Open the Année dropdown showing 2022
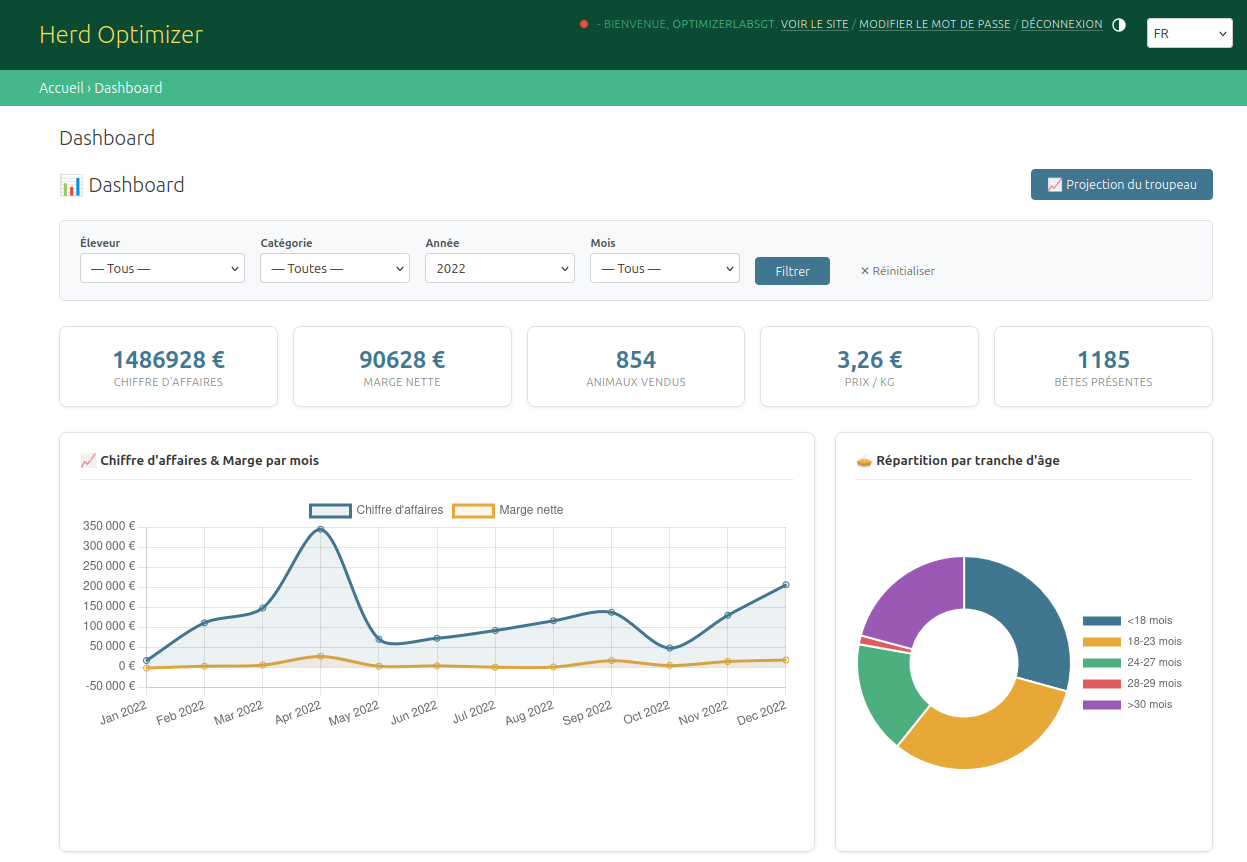Screen dimensions: 1247x862 (500, 268)
